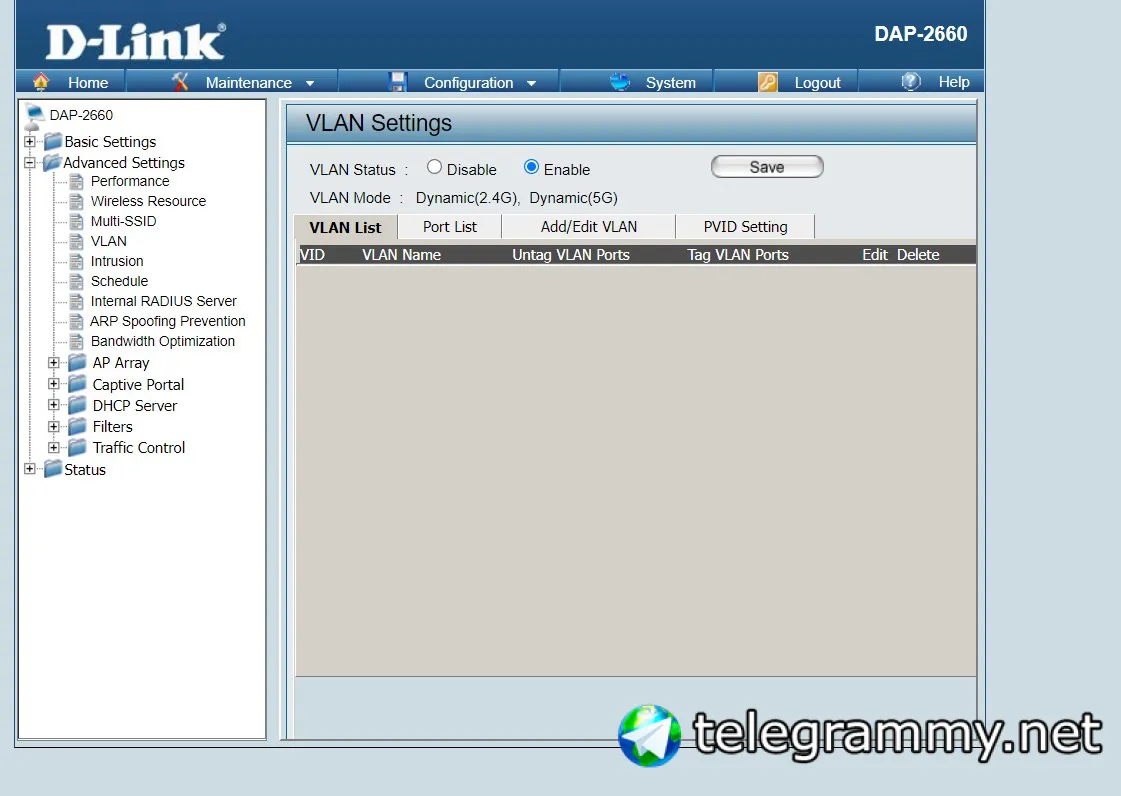Viewport: 1121px width, 796px height.
Task: Click the Multi-SSID page icon
Action: pyautogui.click(x=76, y=222)
